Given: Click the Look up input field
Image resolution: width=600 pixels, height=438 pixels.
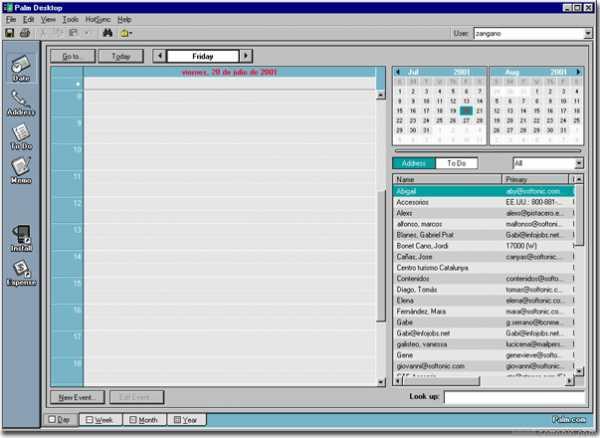Looking at the screenshot, I should [x=514, y=397].
